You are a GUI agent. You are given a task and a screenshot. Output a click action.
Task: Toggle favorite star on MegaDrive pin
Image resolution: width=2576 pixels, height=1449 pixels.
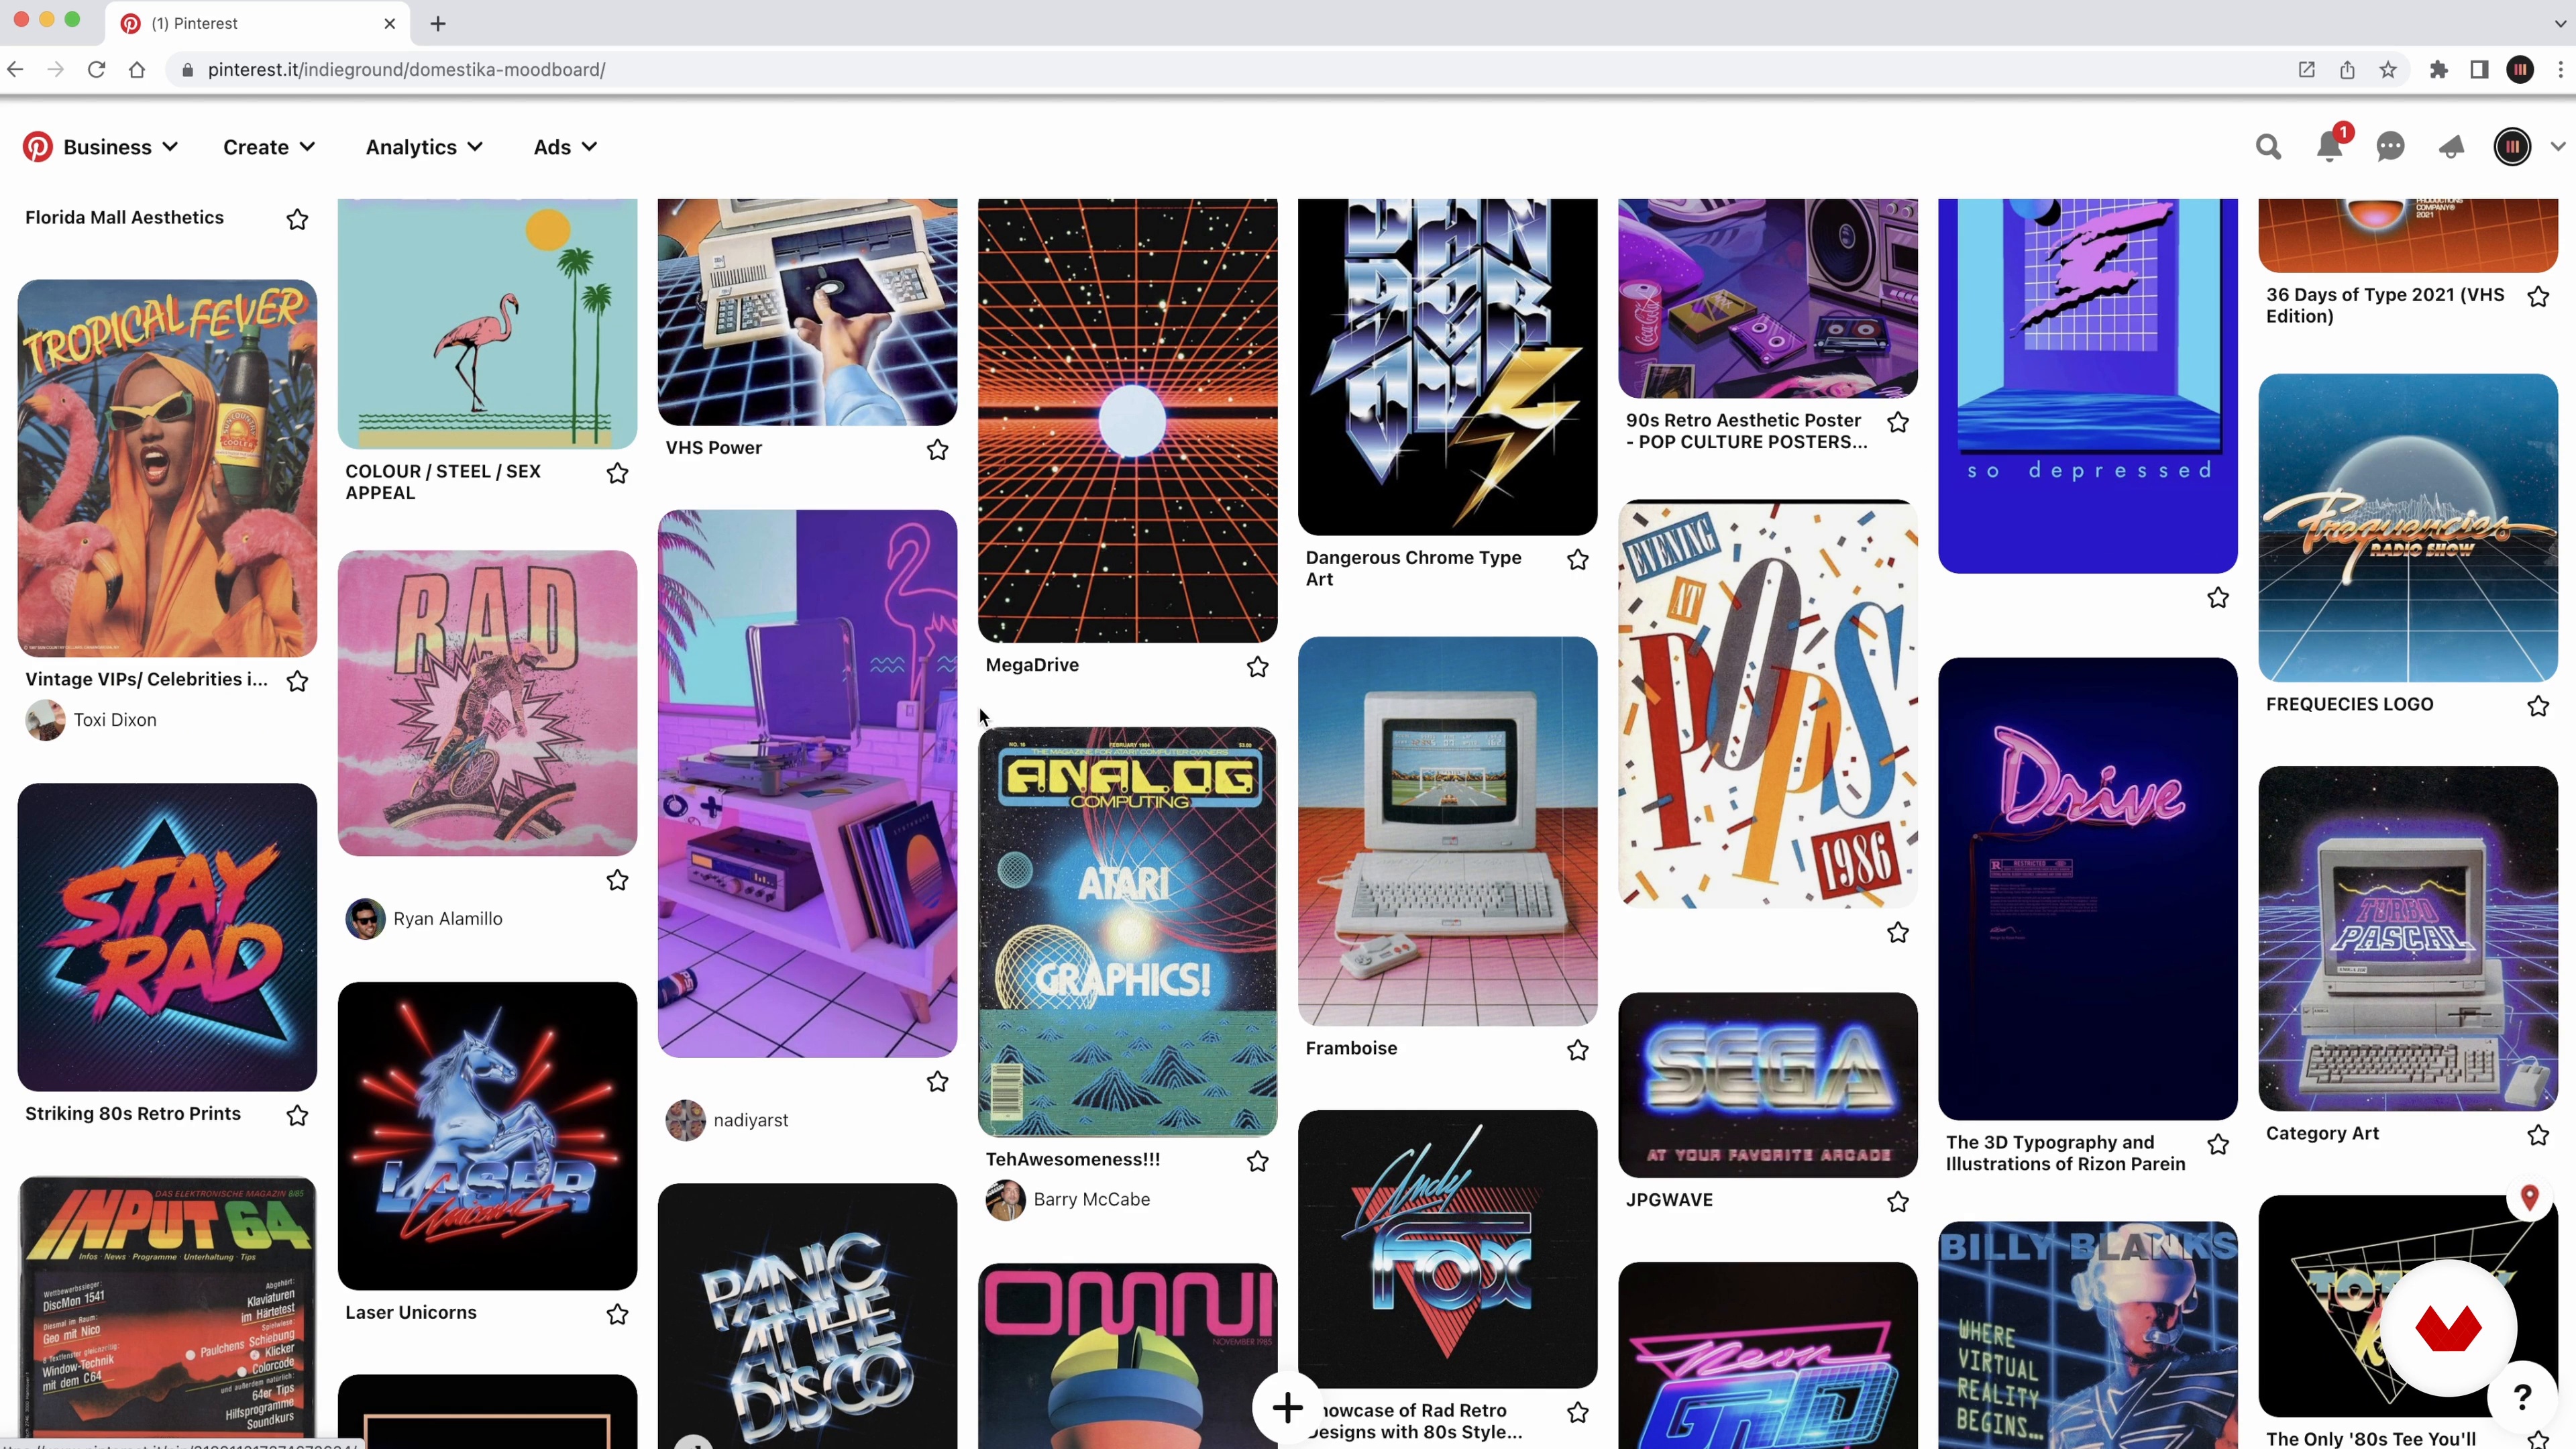1257,666
